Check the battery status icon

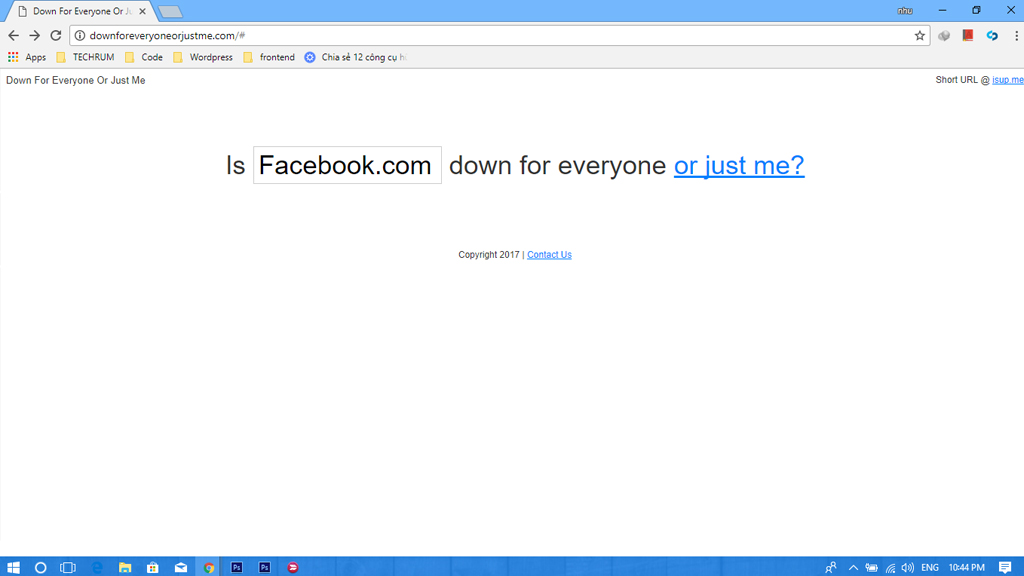tap(871, 568)
